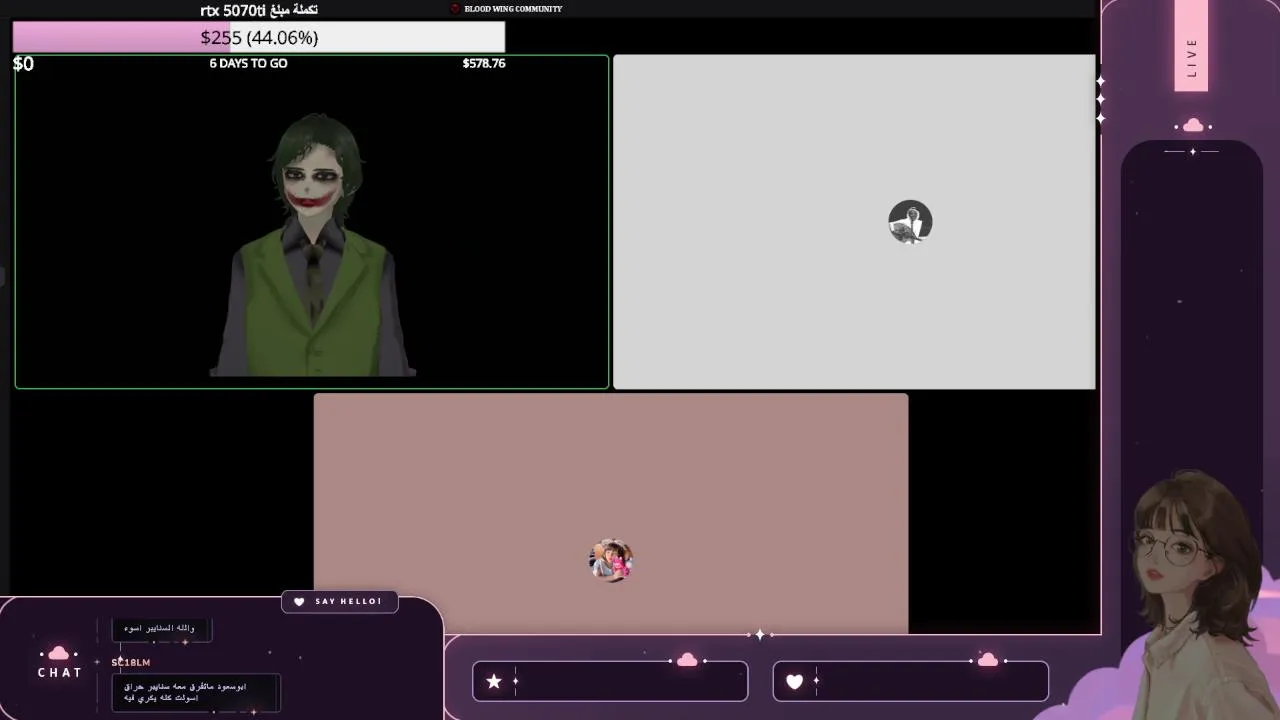Click the LIVE ribbon badge
The width and height of the screenshot is (1280, 720).
click(x=1191, y=46)
